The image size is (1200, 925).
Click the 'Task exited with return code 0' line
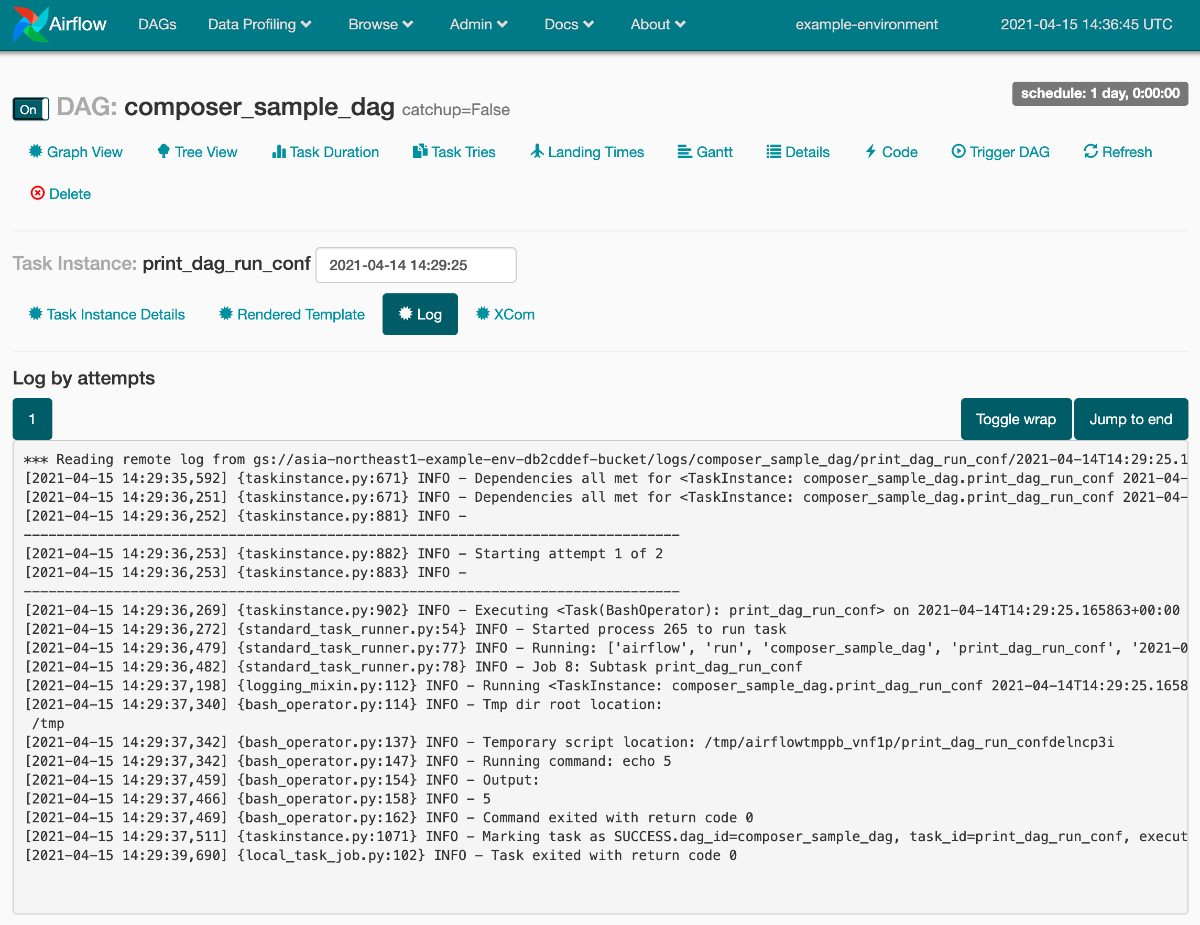pos(380,856)
